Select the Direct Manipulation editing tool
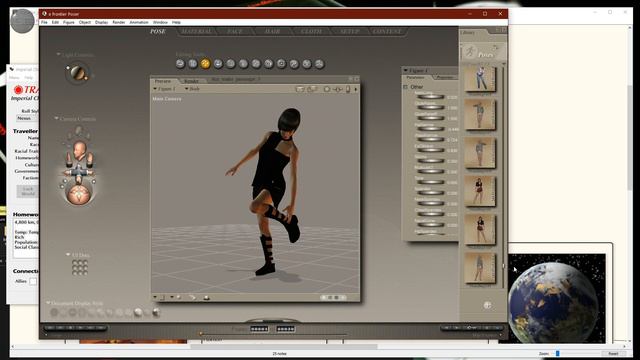 pos(319,64)
